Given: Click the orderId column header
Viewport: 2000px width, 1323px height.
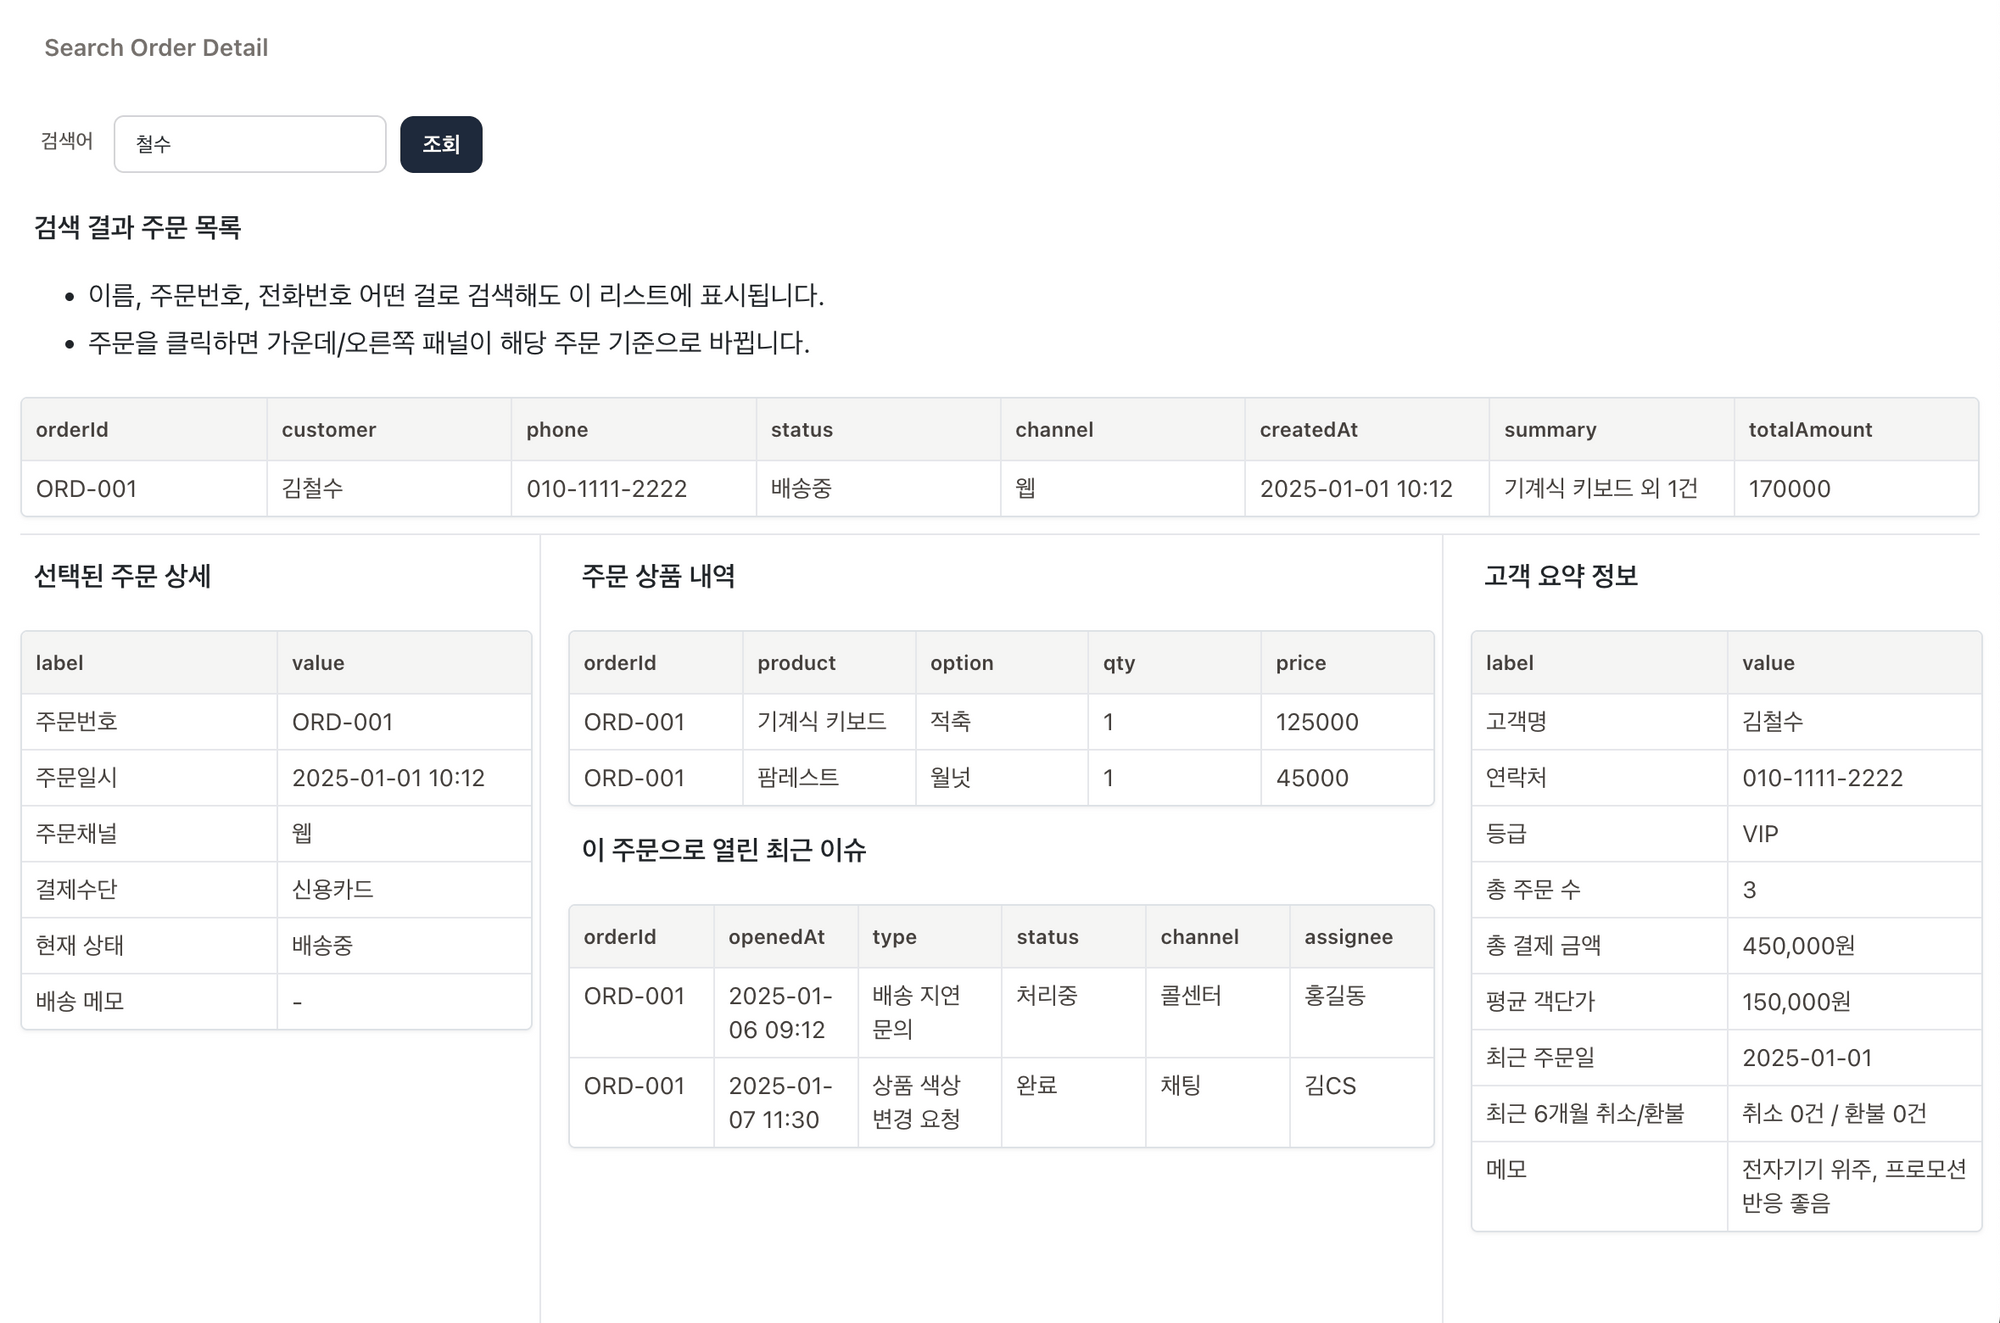Looking at the screenshot, I should click(71, 429).
